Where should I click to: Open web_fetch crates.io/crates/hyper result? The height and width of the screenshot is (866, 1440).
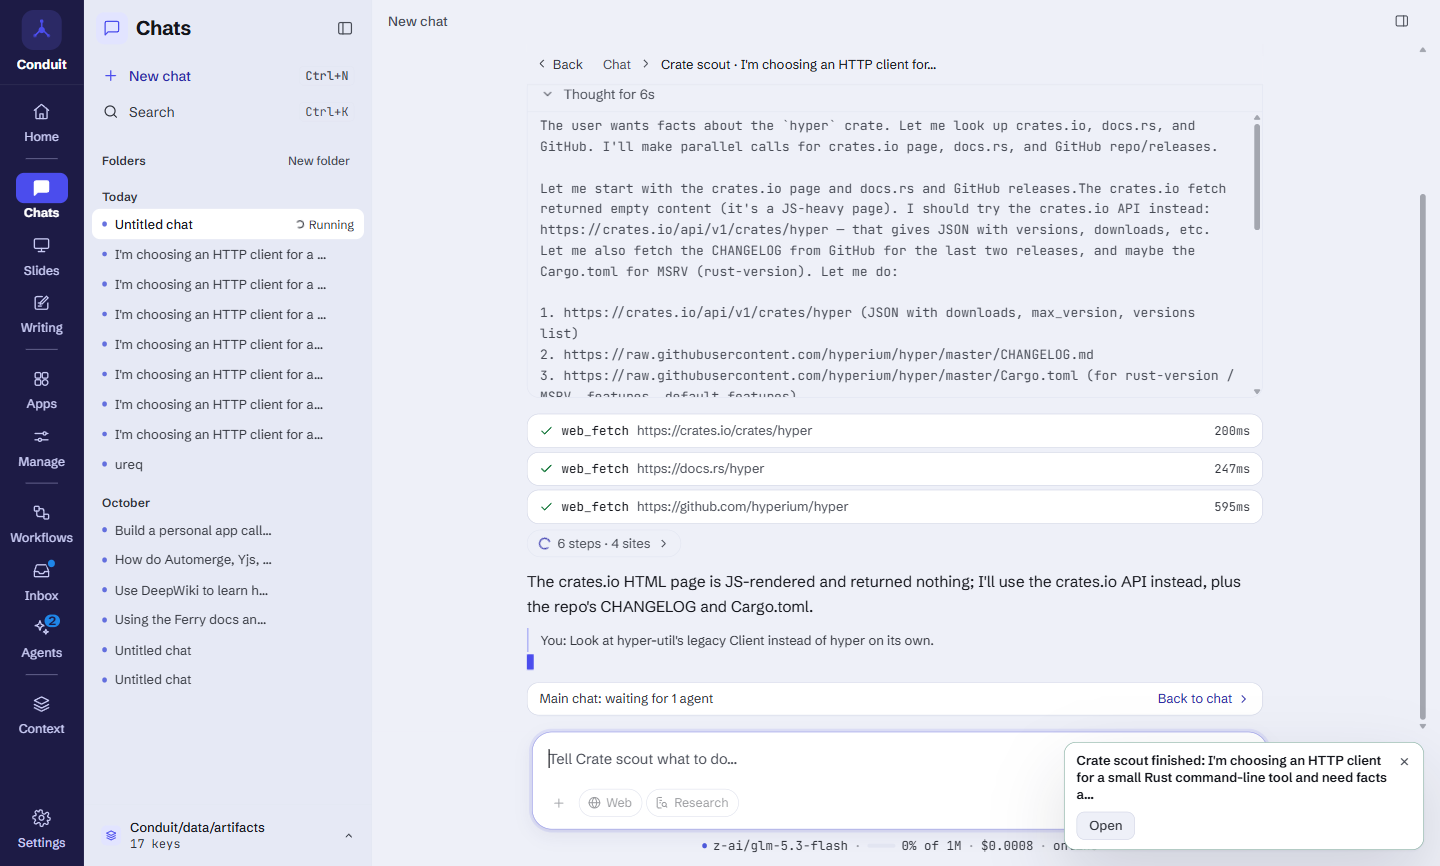click(894, 431)
